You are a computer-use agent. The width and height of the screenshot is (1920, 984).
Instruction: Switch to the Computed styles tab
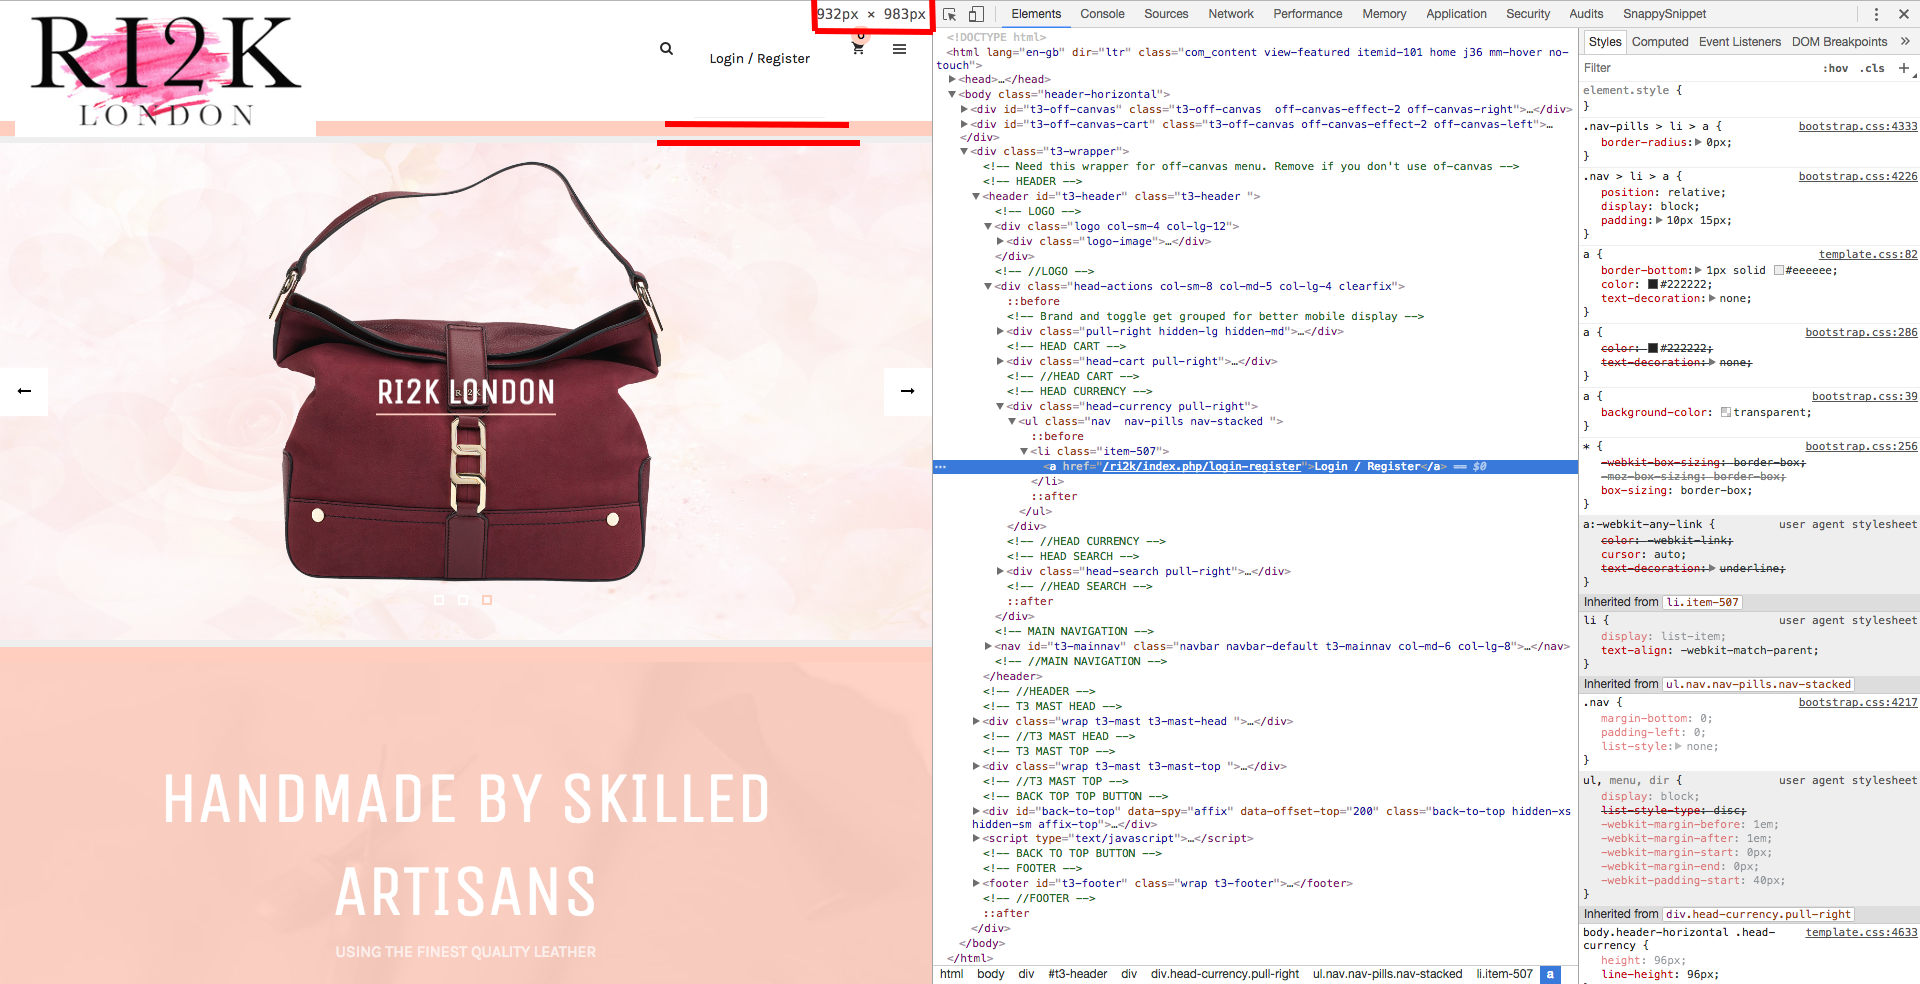[x=1660, y=42]
